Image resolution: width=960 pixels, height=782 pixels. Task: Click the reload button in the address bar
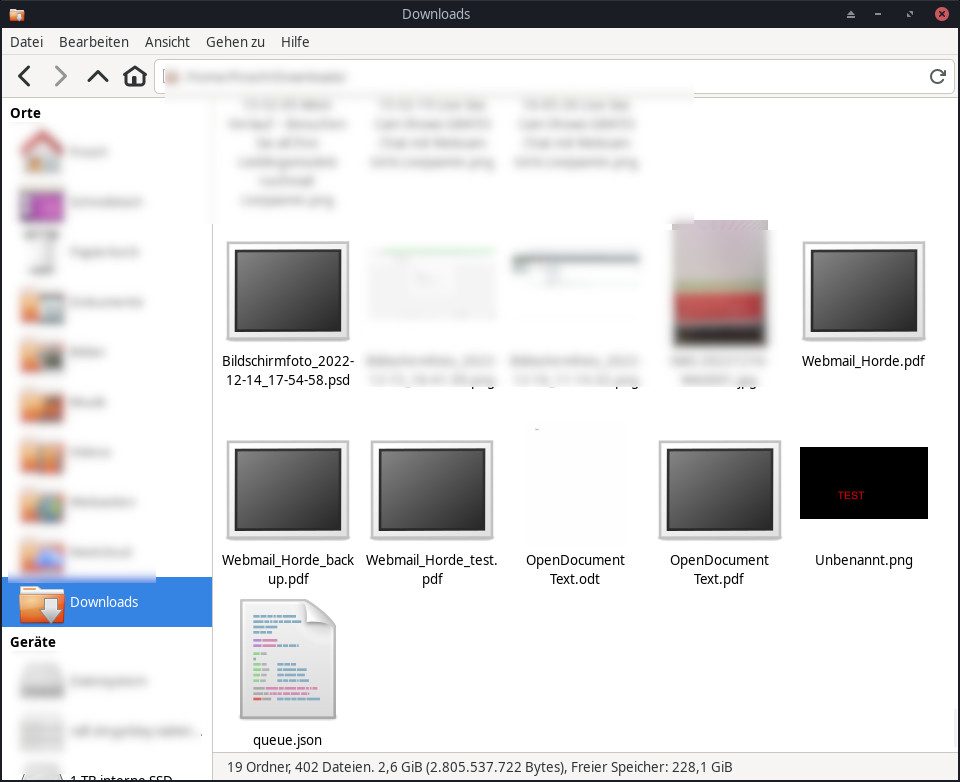click(x=937, y=76)
